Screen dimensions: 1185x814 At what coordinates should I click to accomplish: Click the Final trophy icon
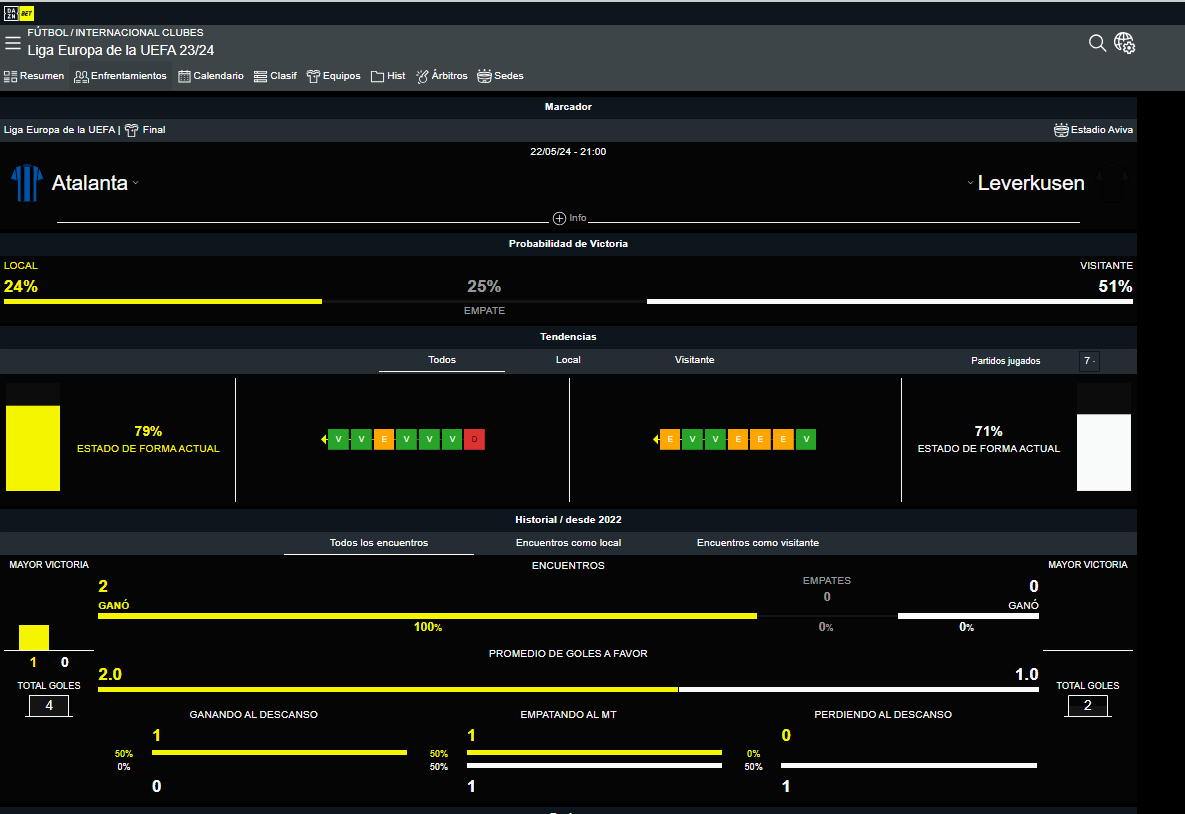coord(131,130)
